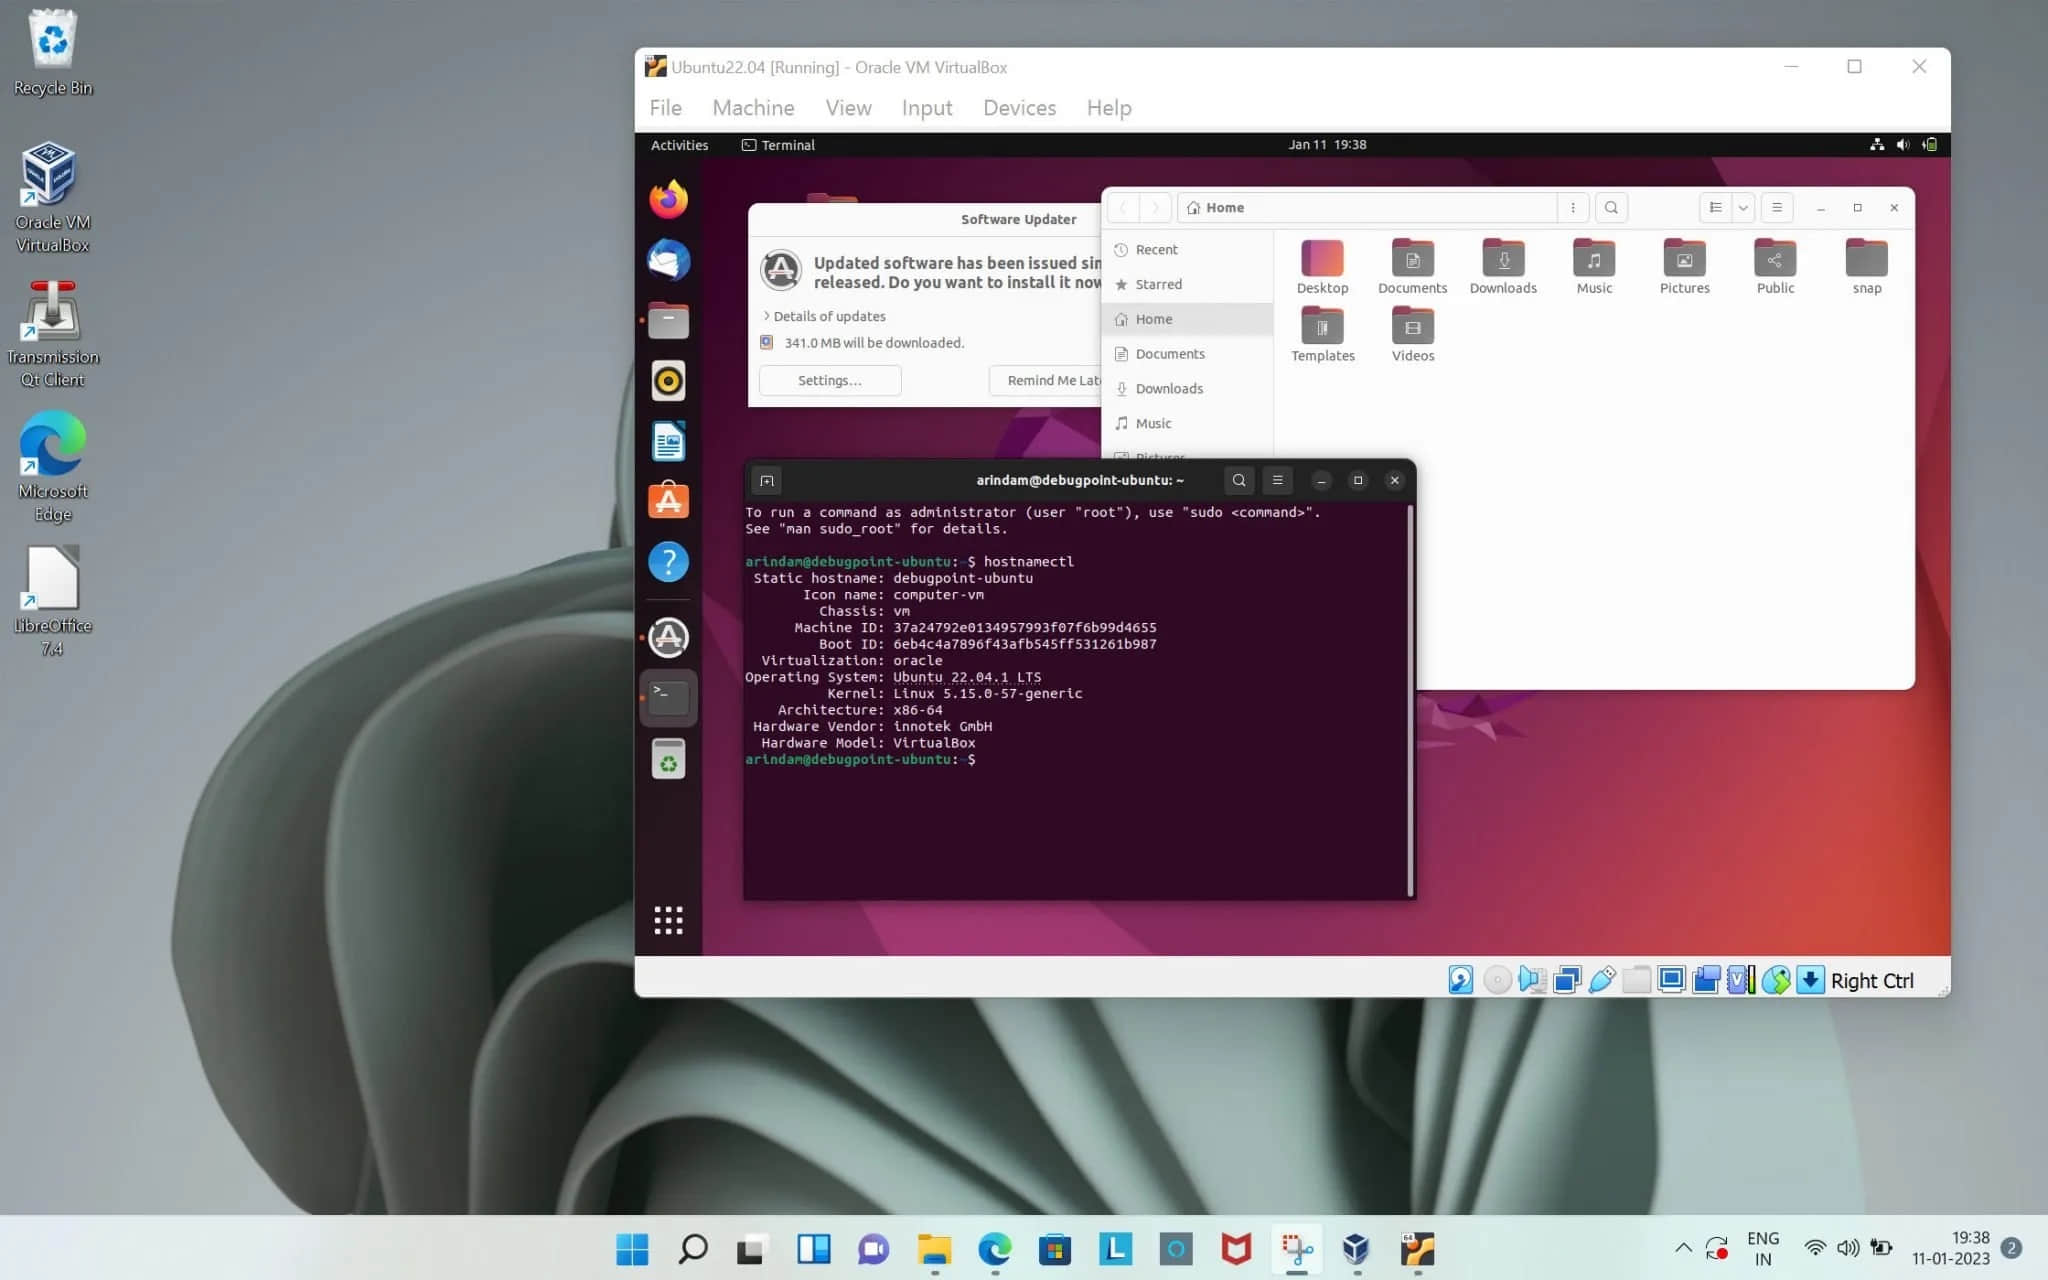Open the Software Updater settings

click(x=829, y=380)
